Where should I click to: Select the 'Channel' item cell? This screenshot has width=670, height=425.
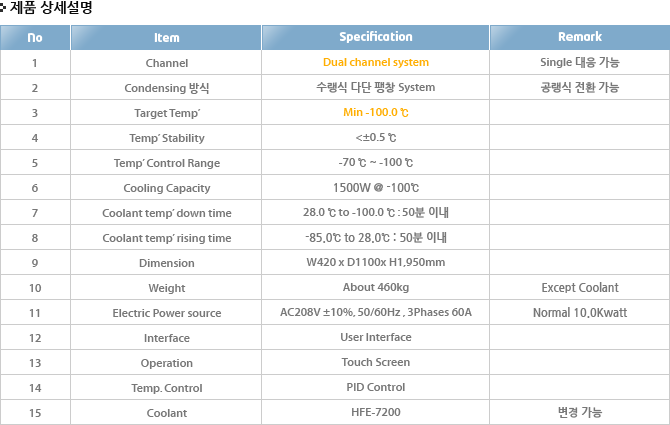[x=166, y=63]
